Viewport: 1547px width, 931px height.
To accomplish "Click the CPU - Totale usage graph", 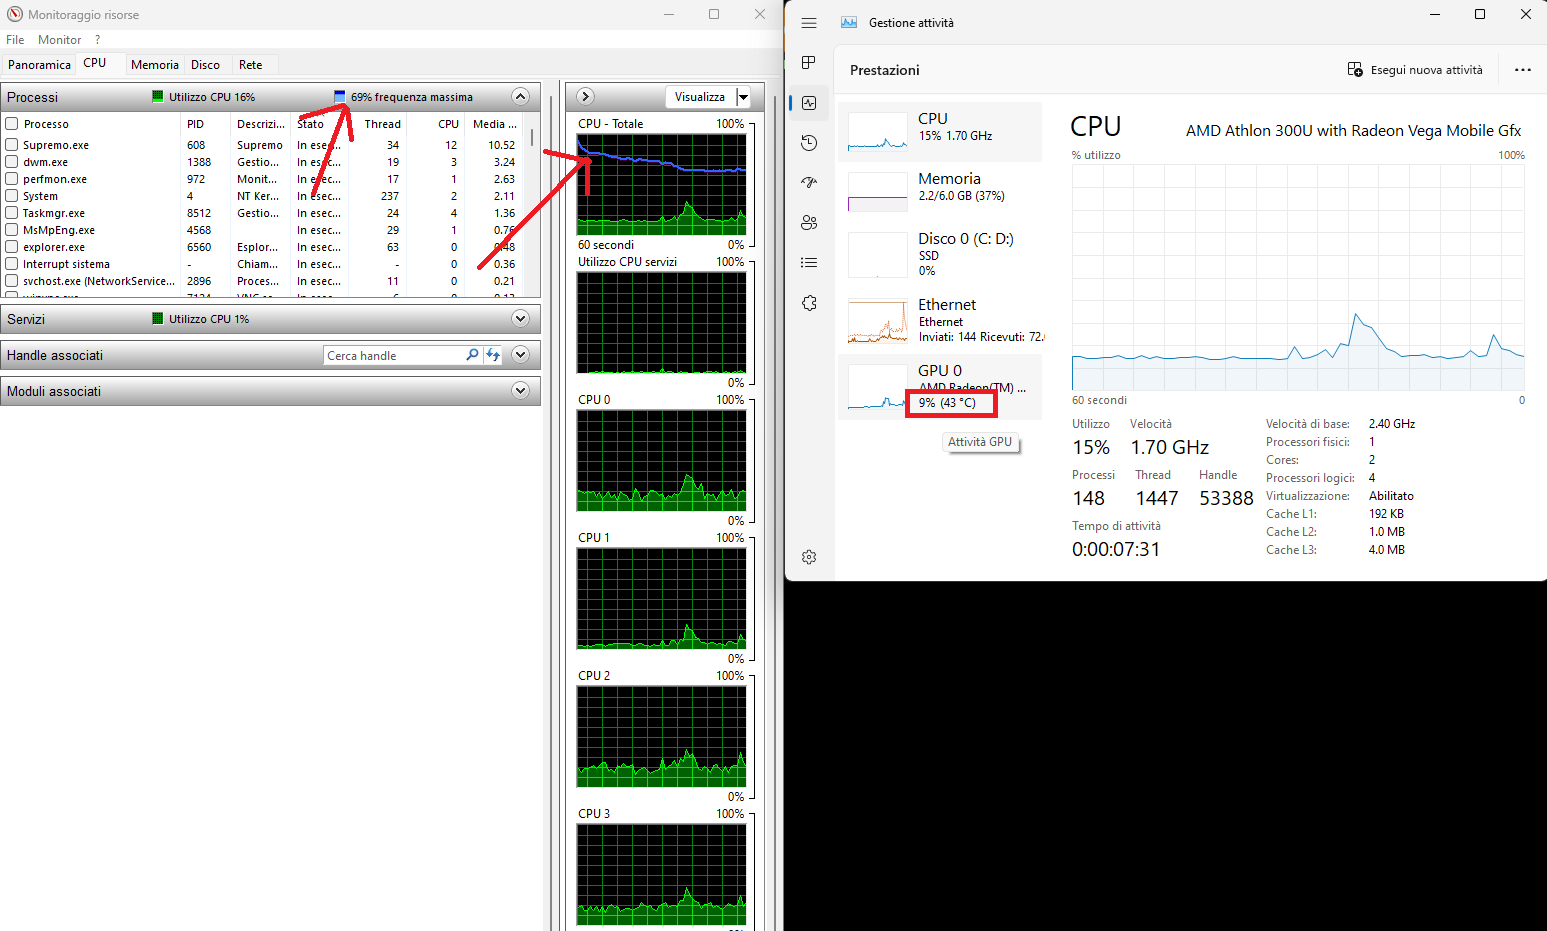I will (x=660, y=185).
